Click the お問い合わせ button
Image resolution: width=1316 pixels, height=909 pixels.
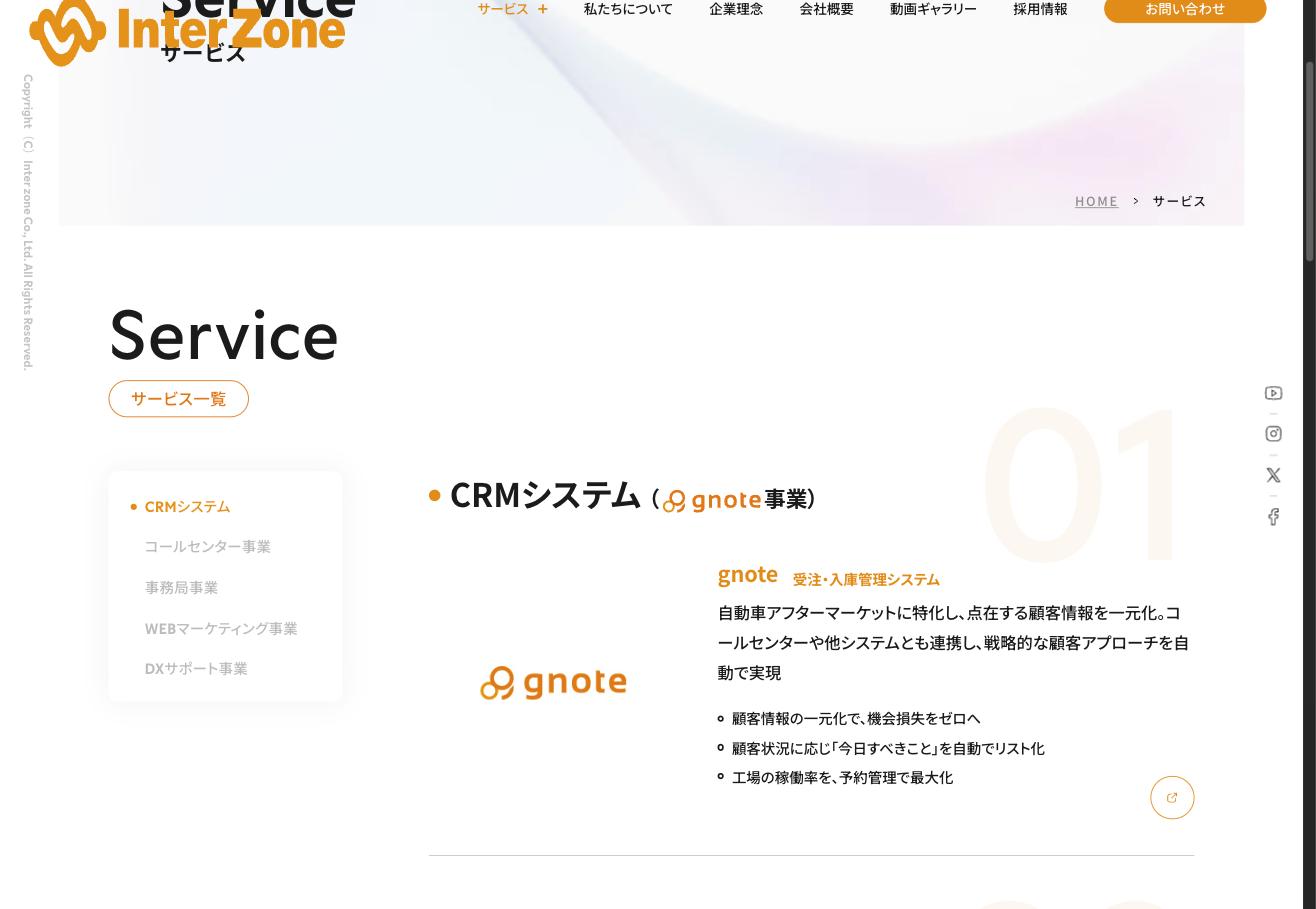coord(1185,9)
